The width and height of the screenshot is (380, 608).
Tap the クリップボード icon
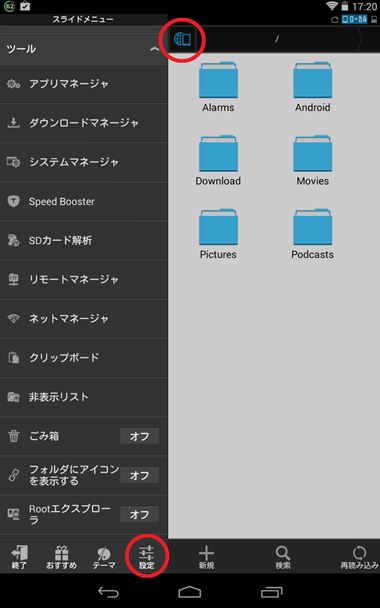point(14,358)
